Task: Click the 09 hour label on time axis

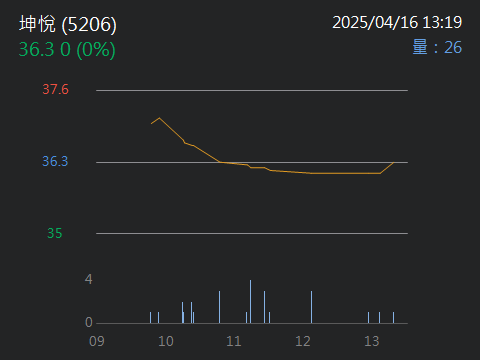Action: click(97, 341)
